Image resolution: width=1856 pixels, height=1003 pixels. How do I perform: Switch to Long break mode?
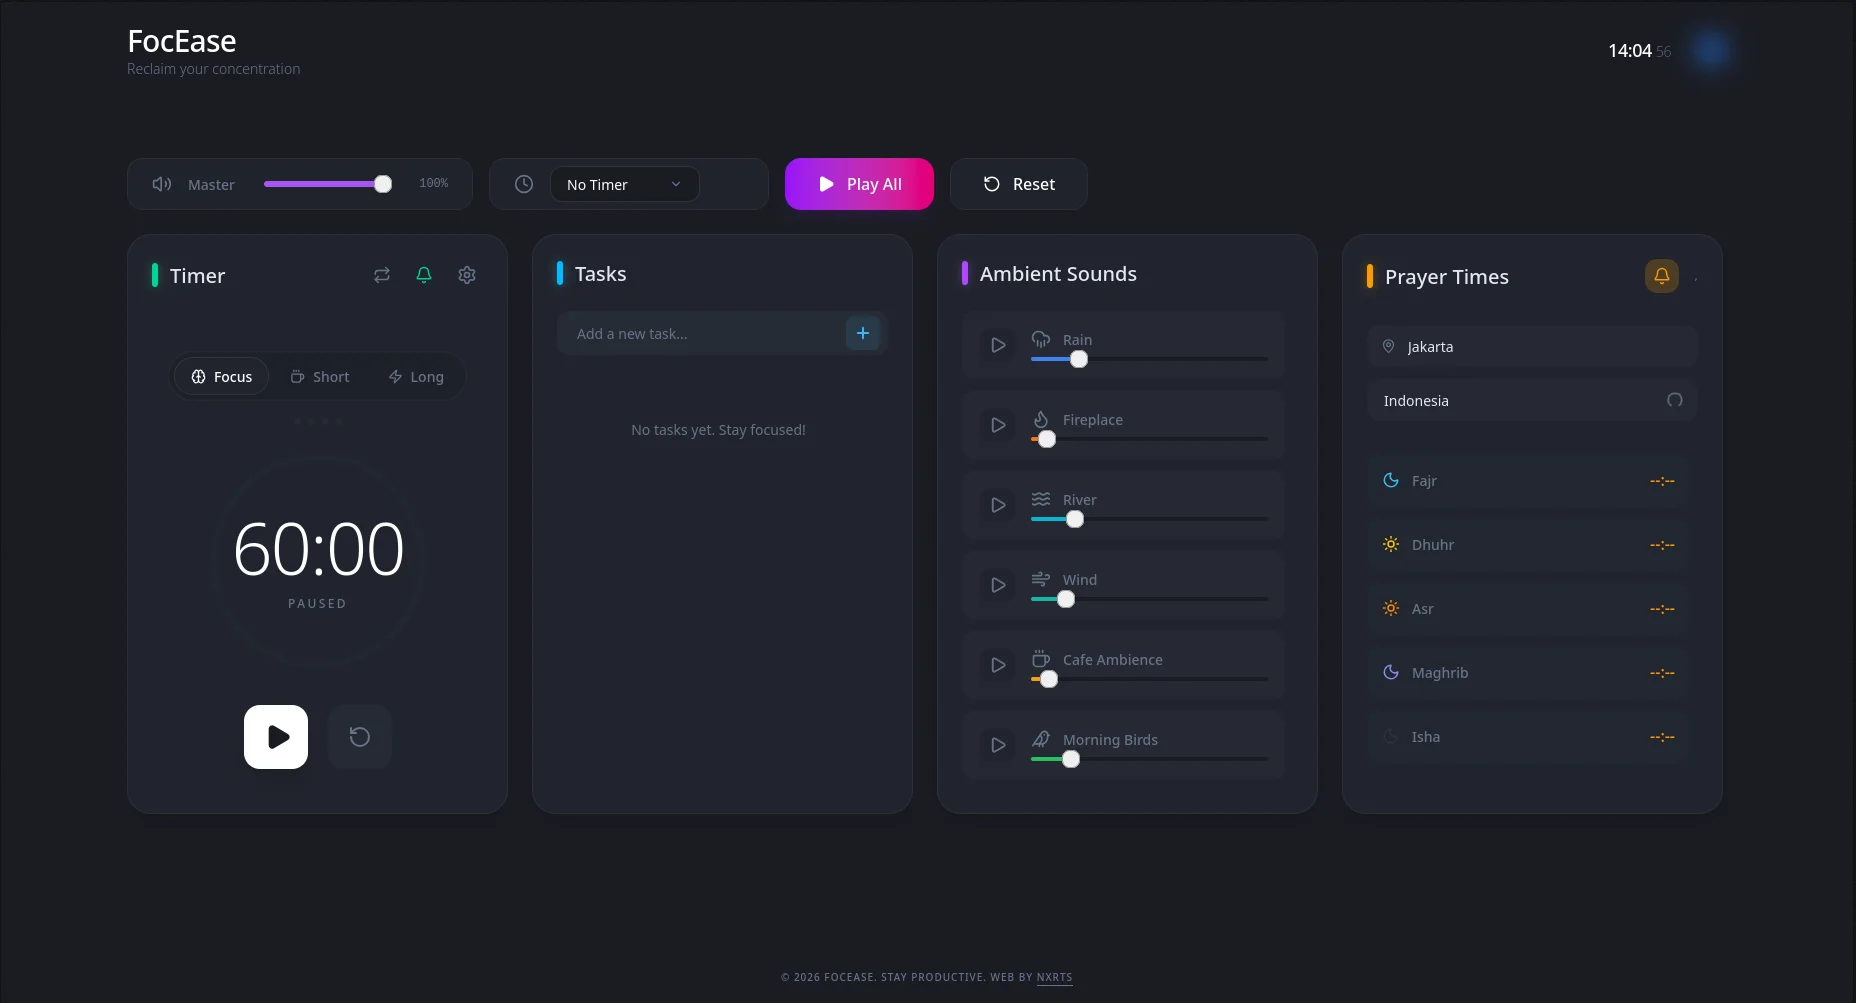416,376
